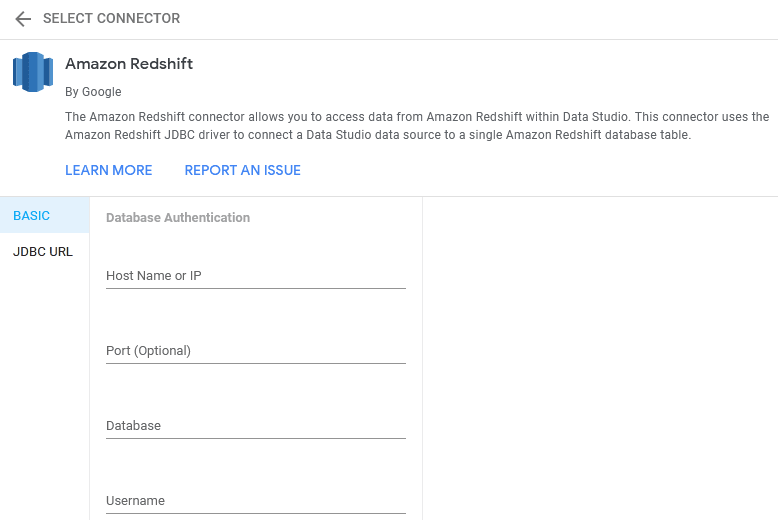The height and width of the screenshot is (520, 778).
Task: Click the By Google text
Action: tap(93, 92)
